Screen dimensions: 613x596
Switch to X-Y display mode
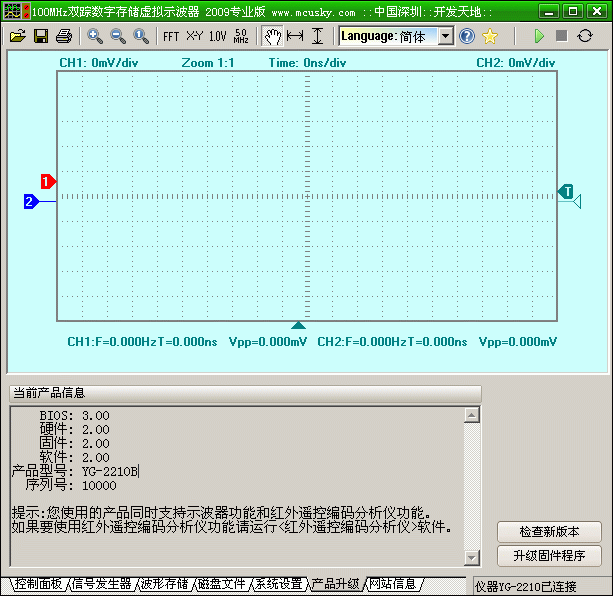(x=194, y=36)
